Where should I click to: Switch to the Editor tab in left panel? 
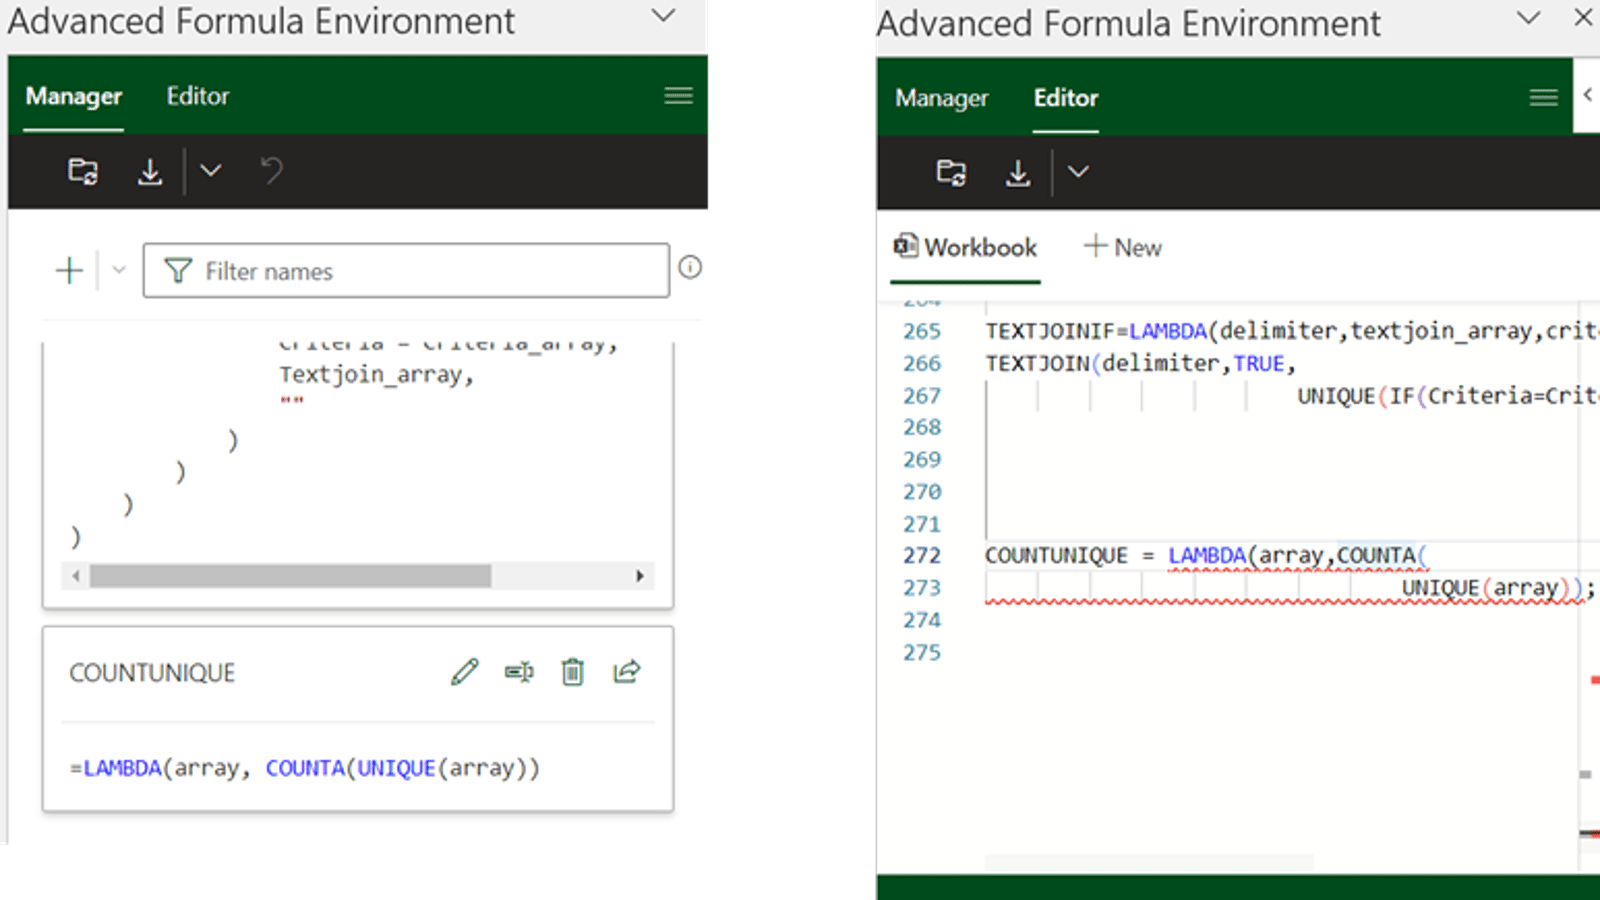(x=198, y=96)
